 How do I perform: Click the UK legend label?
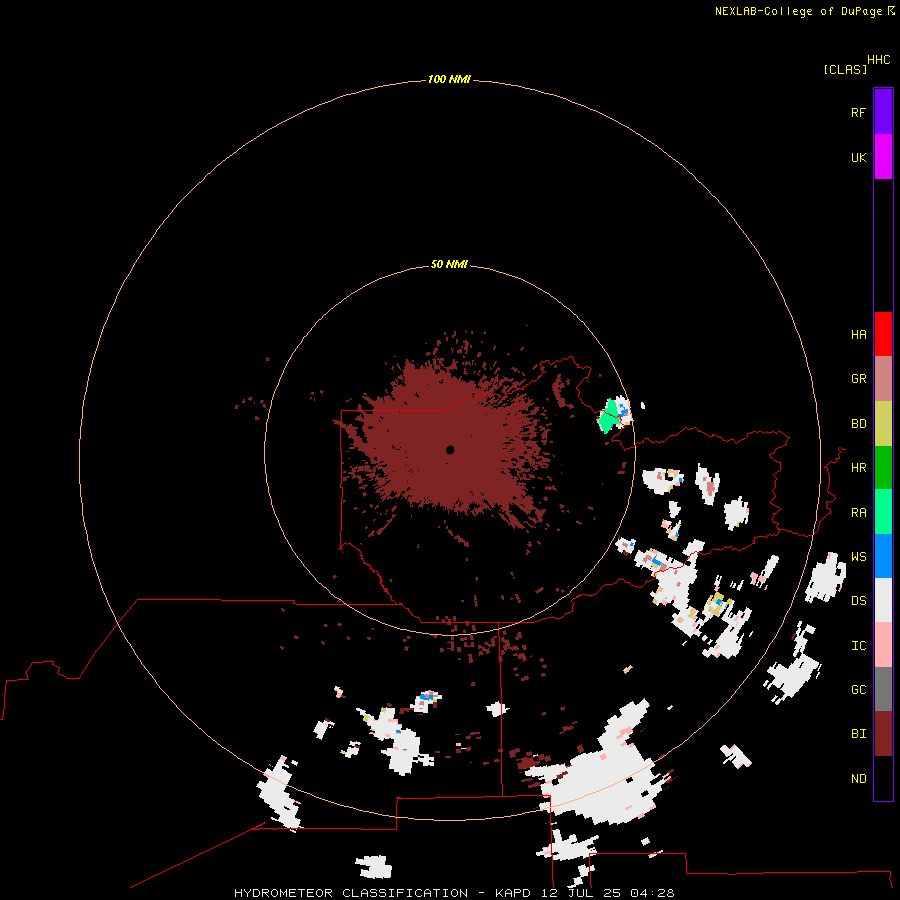coord(858,157)
